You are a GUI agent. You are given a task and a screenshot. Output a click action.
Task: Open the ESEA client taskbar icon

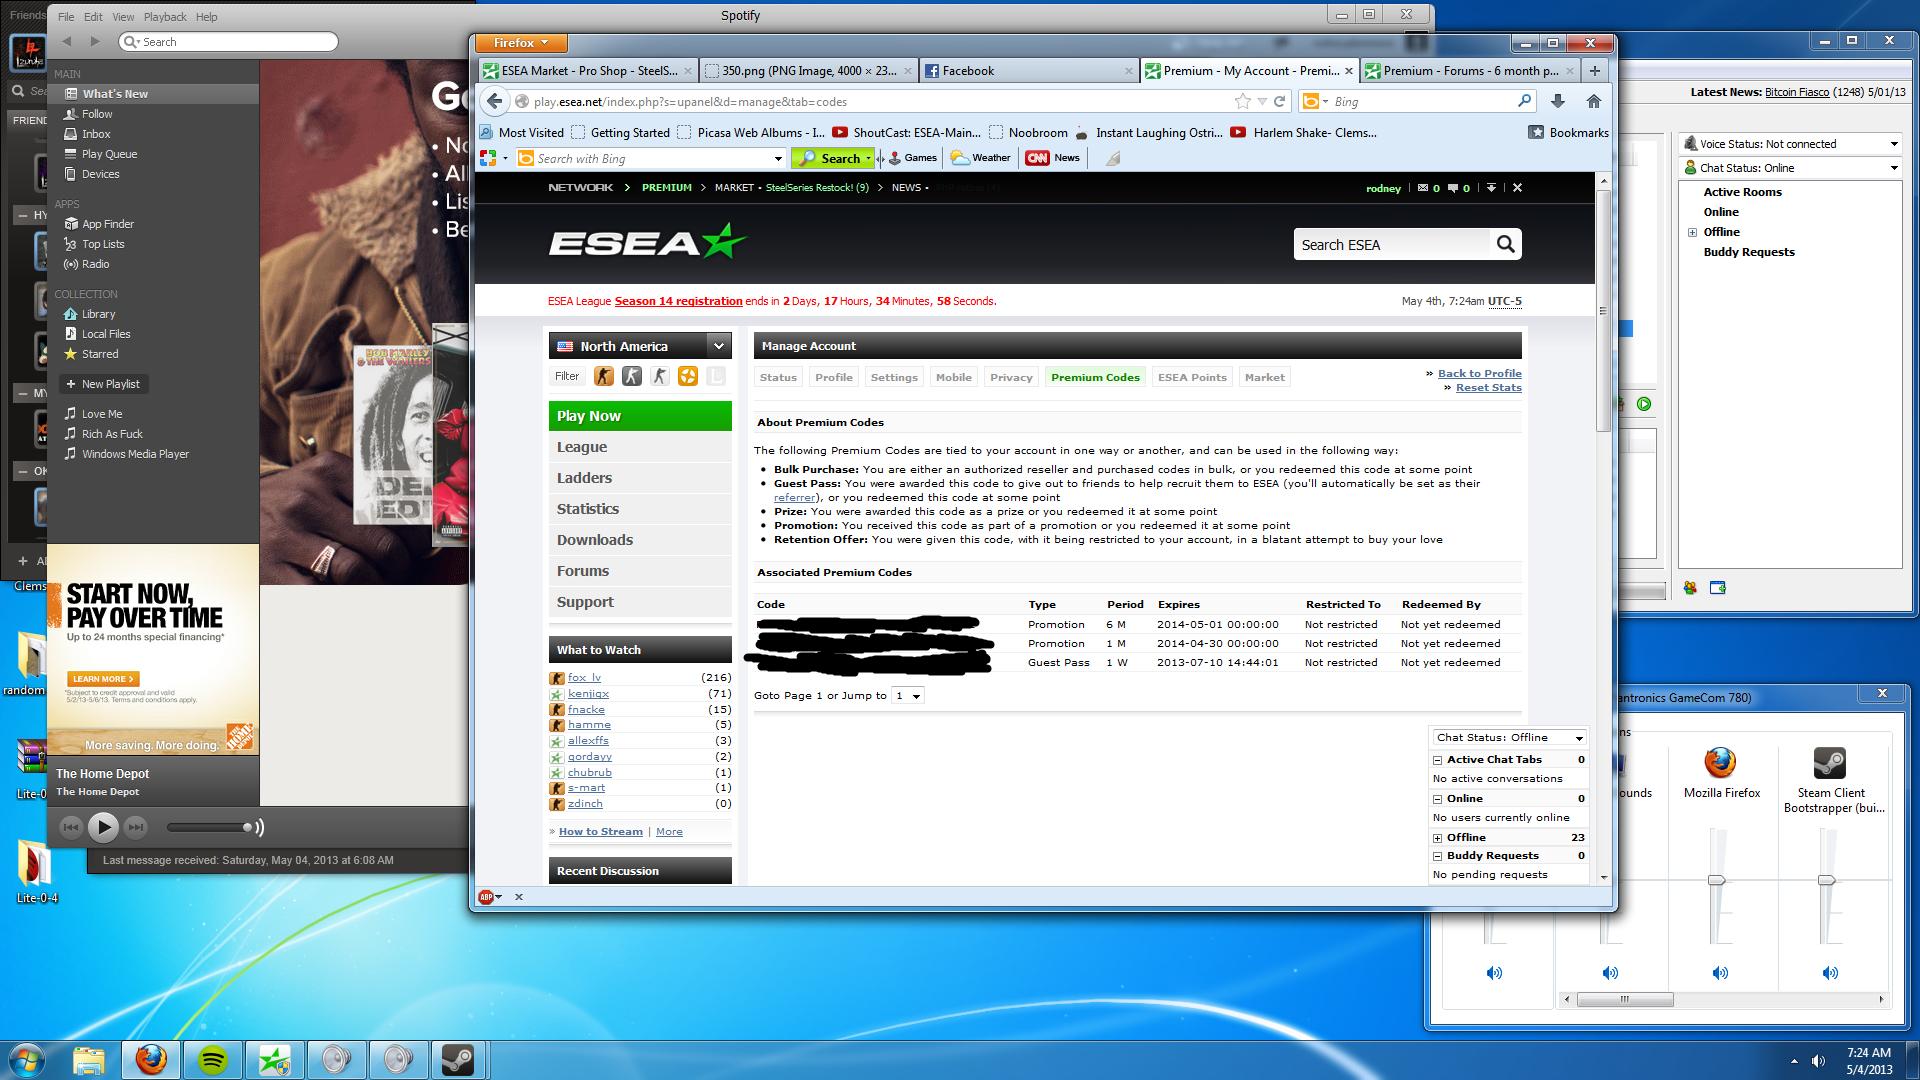[274, 1059]
